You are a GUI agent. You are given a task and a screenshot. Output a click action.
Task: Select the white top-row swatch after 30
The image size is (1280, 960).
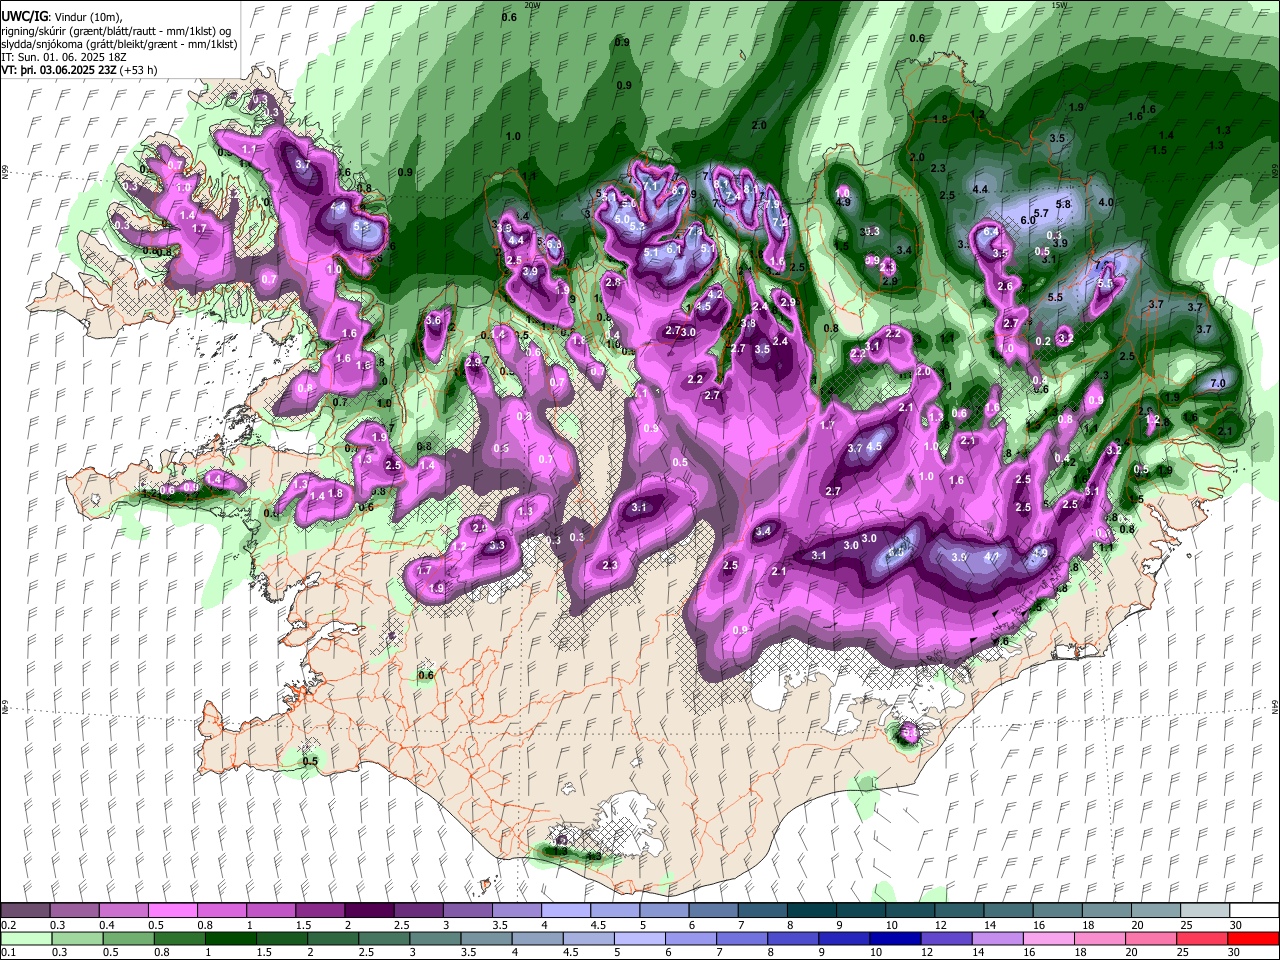[1252, 910]
